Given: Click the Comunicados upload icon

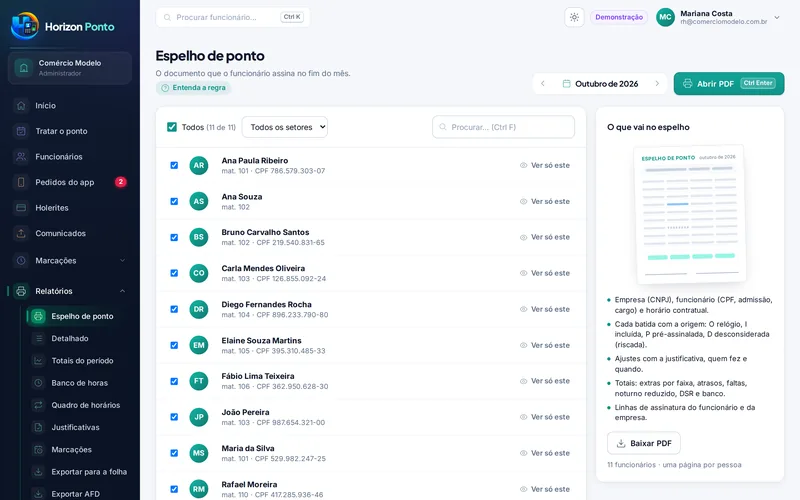Looking at the screenshot, I should click(x=21, y=233).
